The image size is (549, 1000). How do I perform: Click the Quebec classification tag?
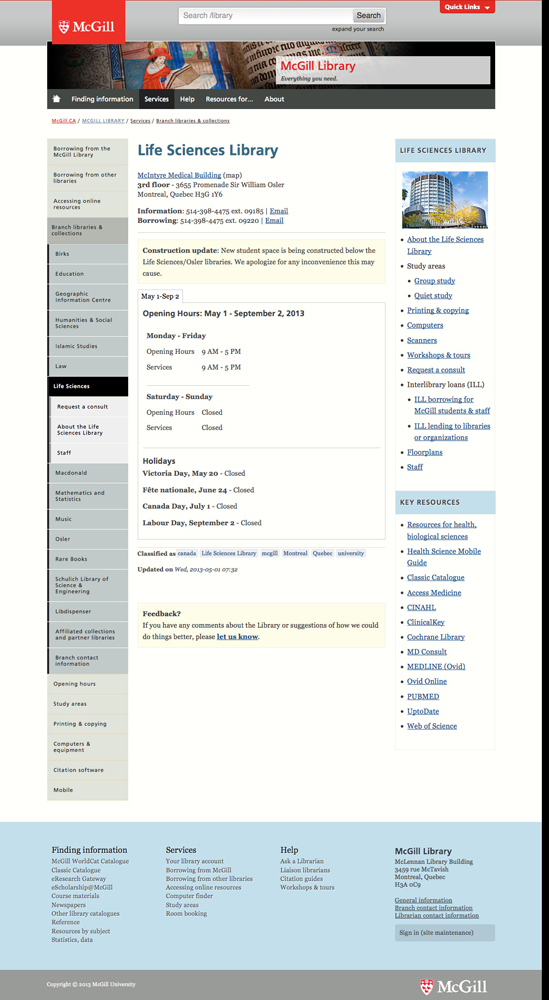[322, 554]
